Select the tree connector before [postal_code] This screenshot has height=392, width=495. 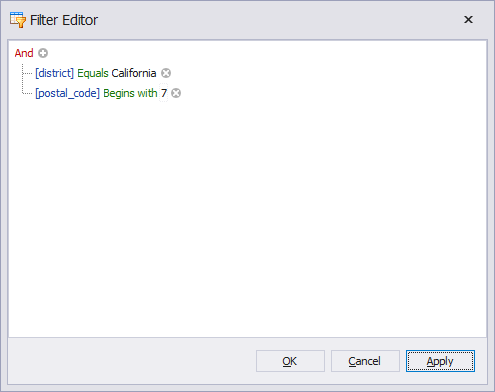(27, 93)
